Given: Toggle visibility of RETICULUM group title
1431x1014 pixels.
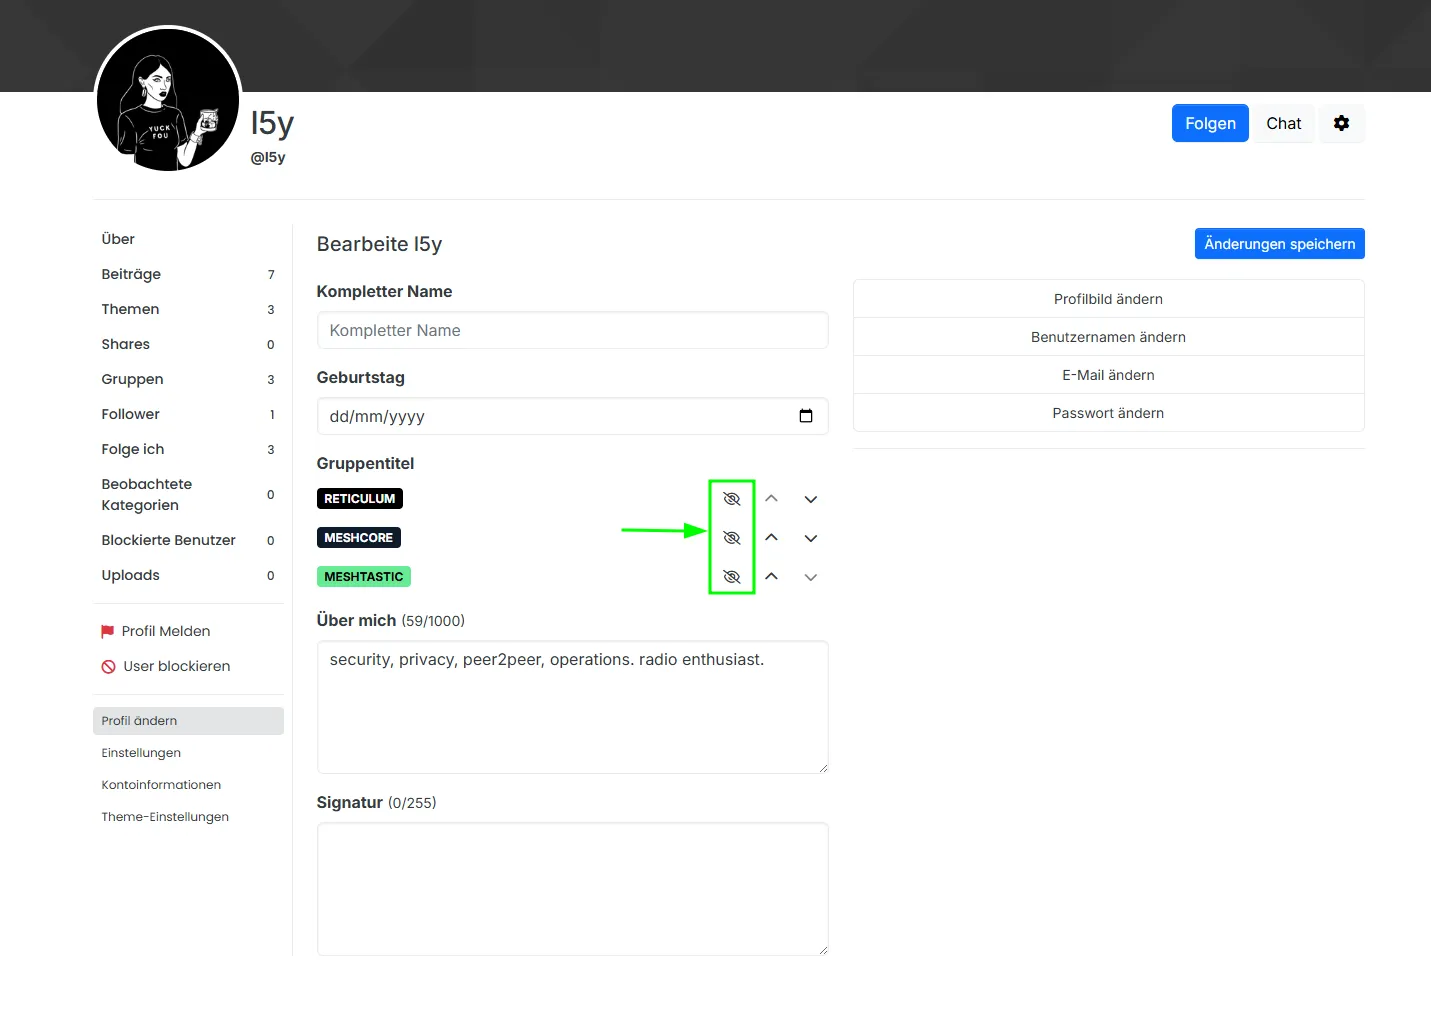Looking at the screenshot, I should pyautogui.click(x=731, y=499).
